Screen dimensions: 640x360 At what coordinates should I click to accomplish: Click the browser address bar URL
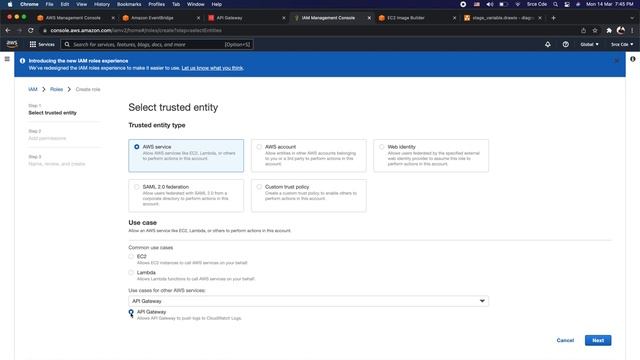point(136,30)
